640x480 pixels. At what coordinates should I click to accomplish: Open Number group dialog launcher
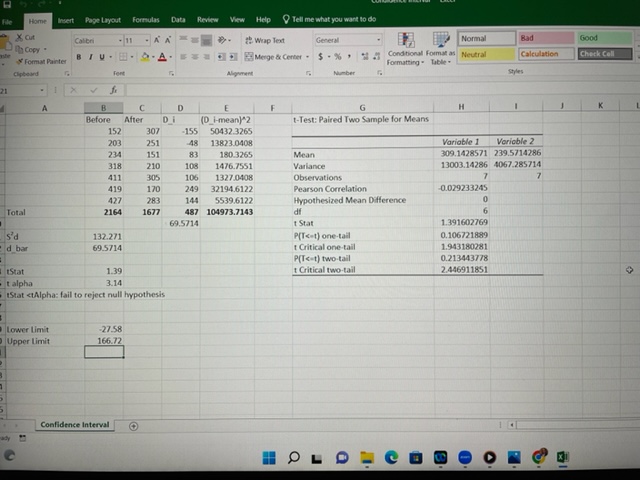coord(380,73)
